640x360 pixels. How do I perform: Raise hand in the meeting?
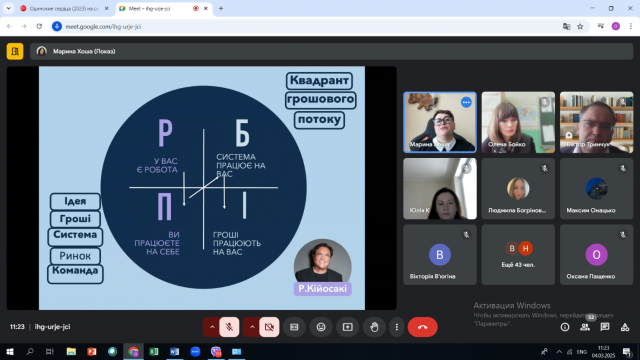pos(374,327)
